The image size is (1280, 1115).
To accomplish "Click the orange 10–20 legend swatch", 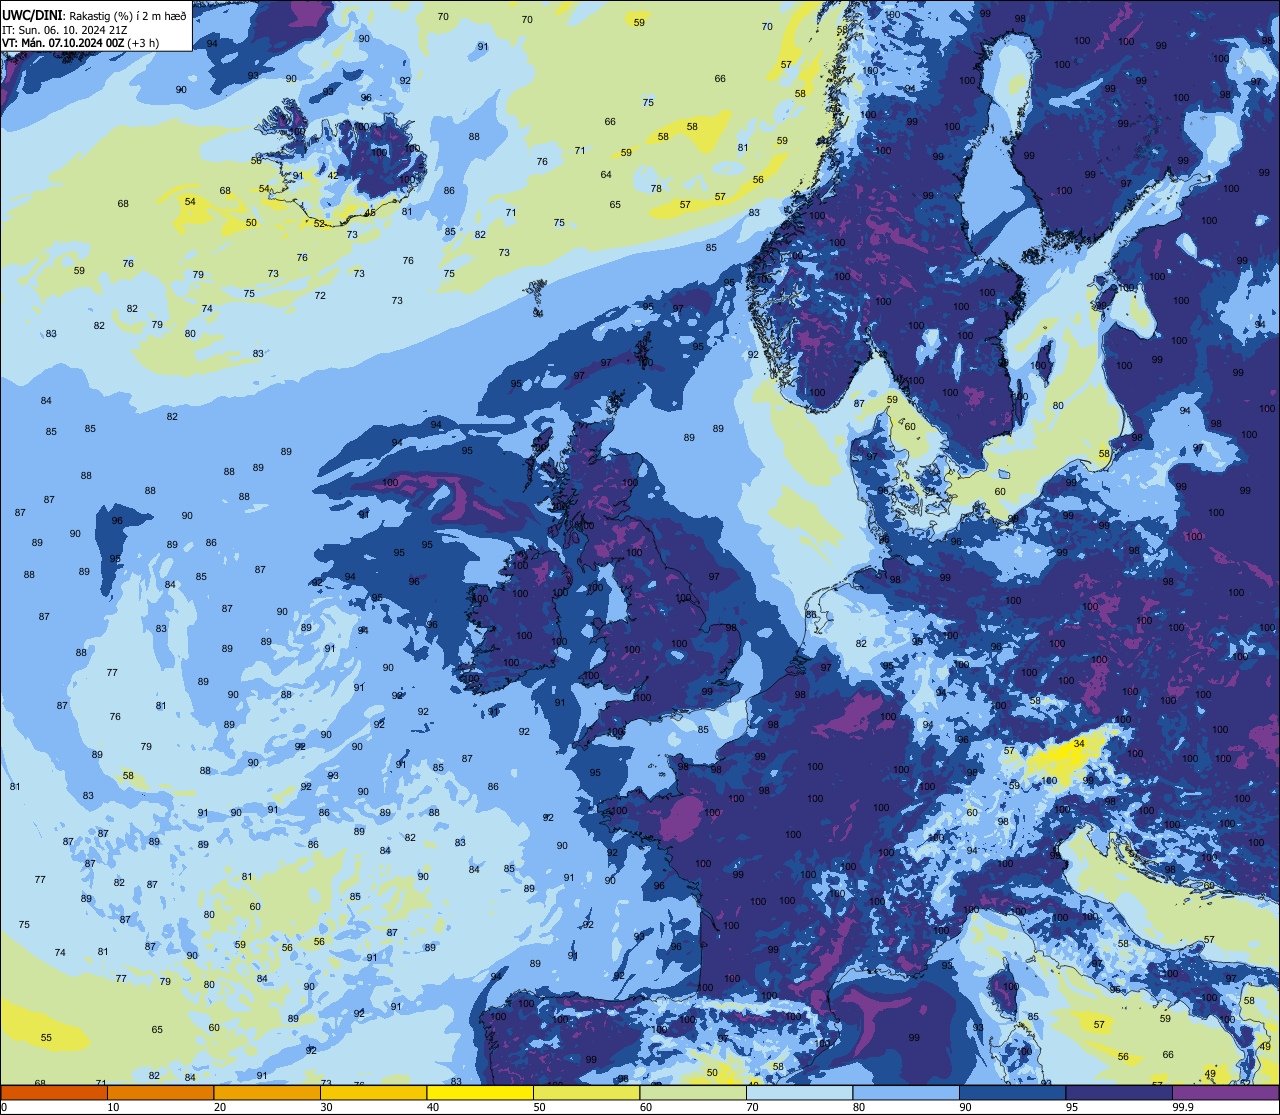I will [x=160, y=1092].
